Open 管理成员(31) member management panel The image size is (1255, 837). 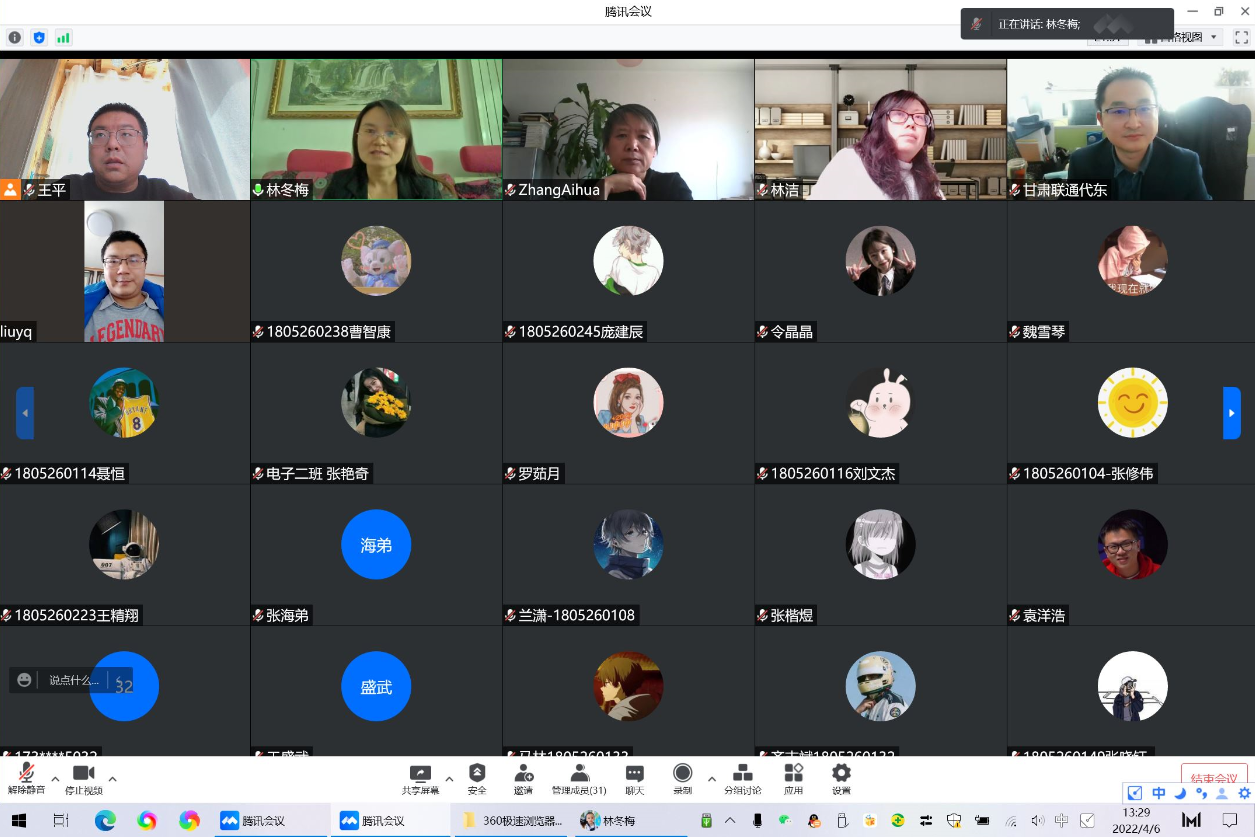click(x=579, y=777)
